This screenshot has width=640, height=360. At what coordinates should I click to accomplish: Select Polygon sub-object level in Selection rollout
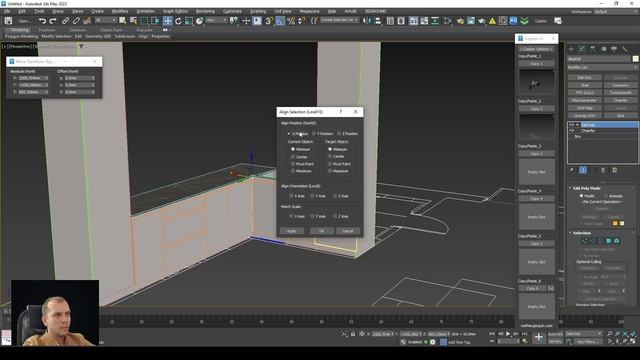pyautogui.click(x=609, y=241)
